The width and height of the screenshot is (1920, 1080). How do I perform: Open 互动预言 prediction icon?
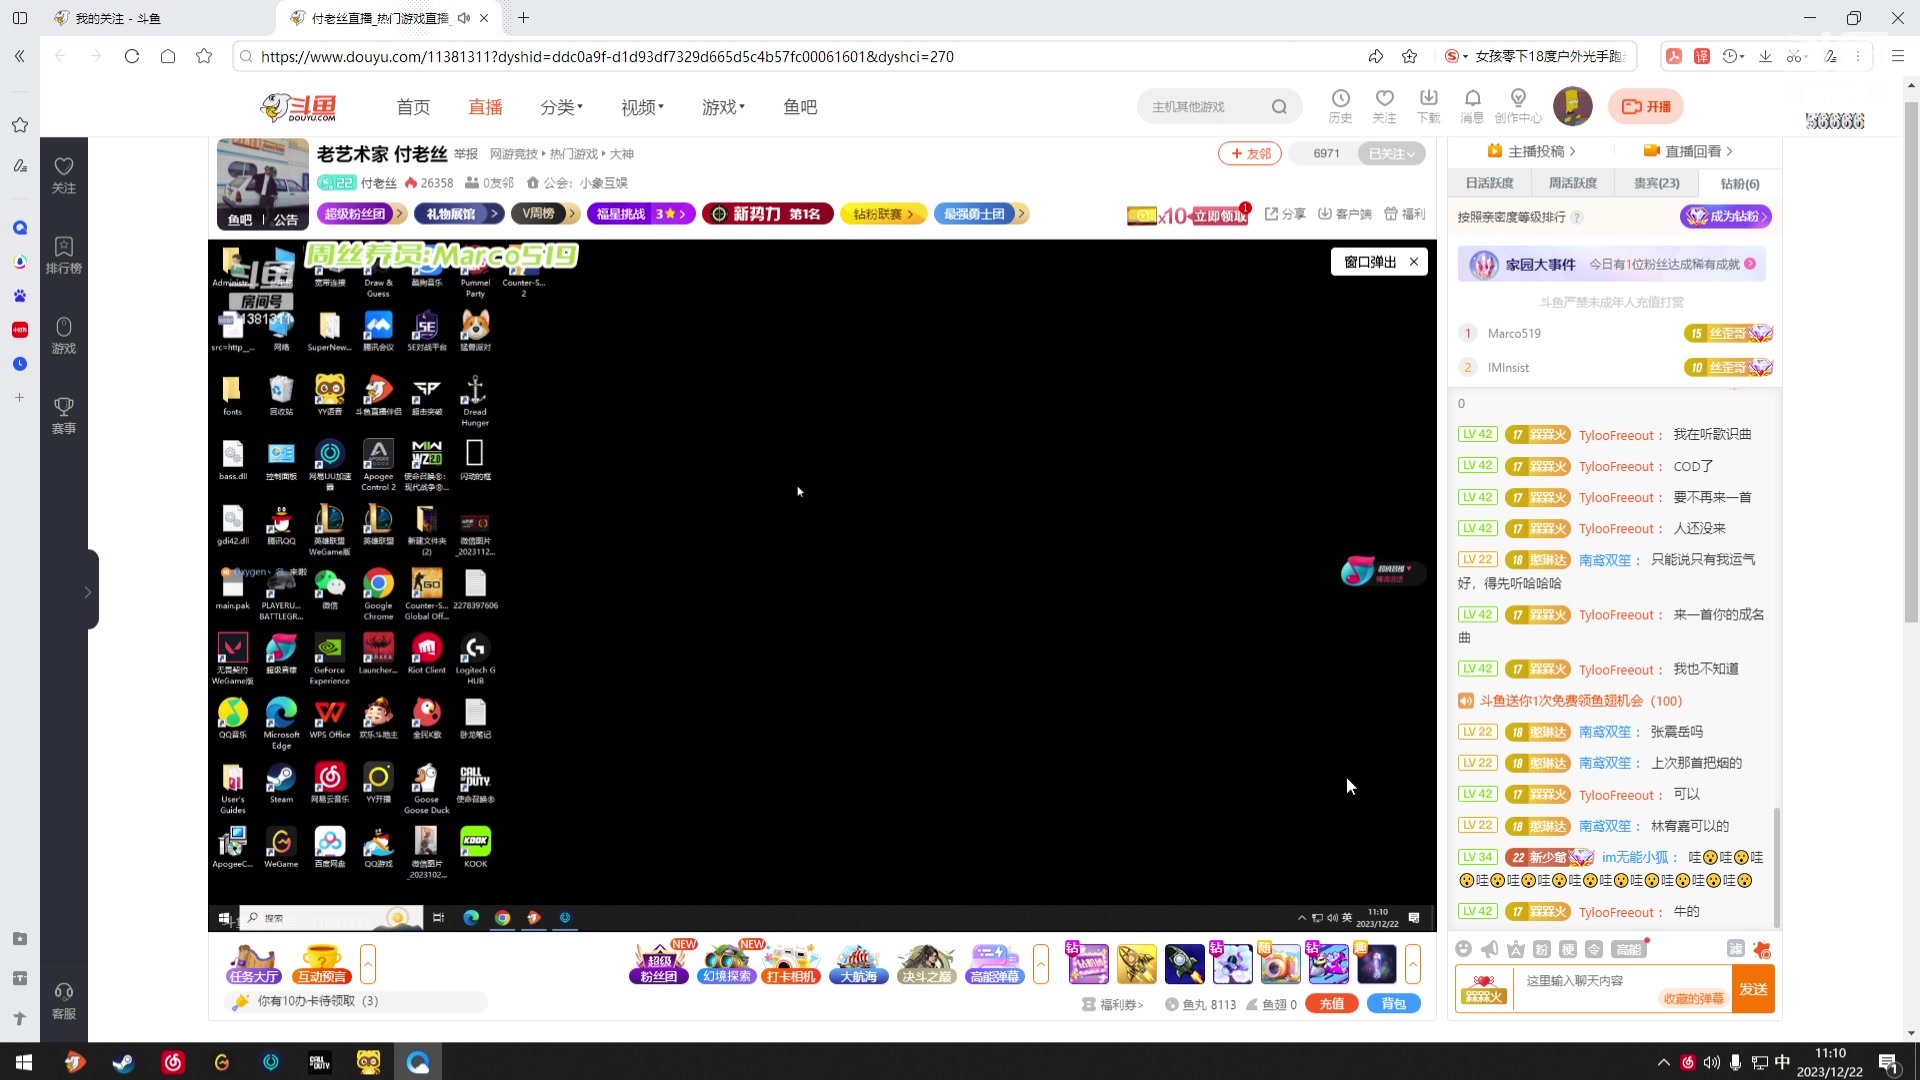point(321,964)
